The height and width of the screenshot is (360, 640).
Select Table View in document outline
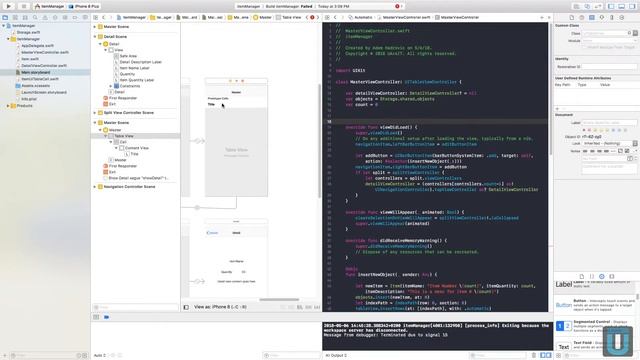(x=124, y=136)
